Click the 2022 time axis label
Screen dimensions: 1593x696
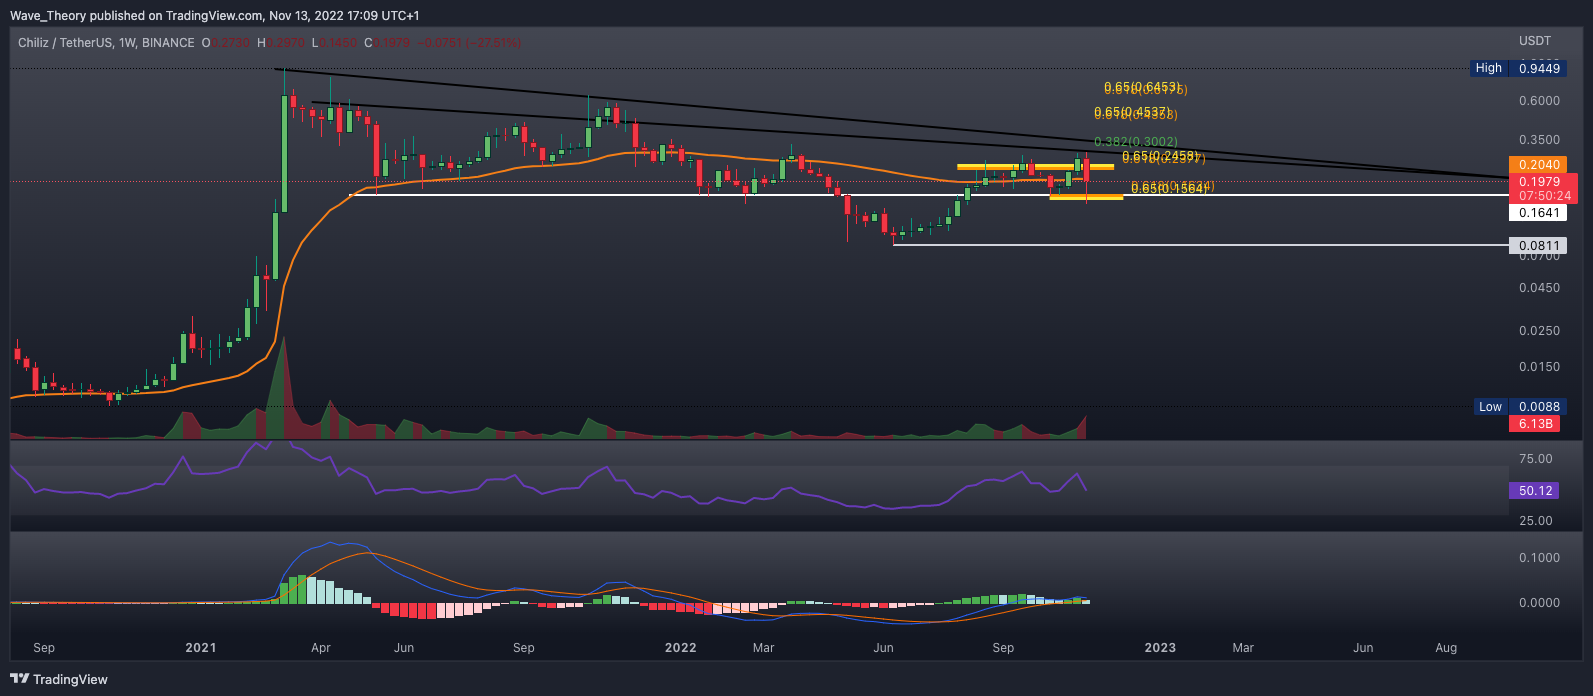681,648
